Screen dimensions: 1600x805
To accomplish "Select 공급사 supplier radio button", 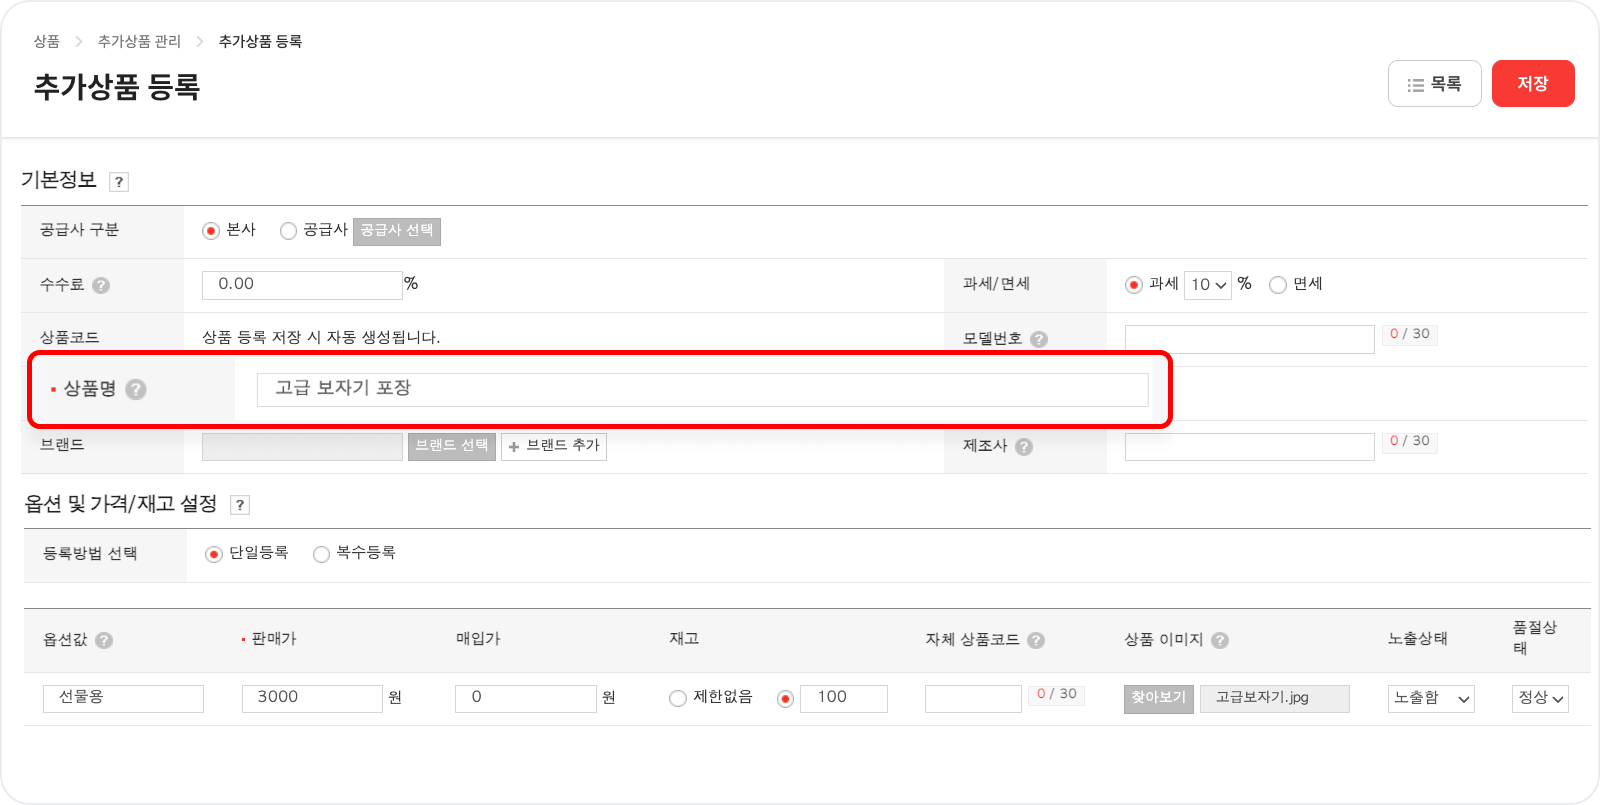I will (289, 231).
